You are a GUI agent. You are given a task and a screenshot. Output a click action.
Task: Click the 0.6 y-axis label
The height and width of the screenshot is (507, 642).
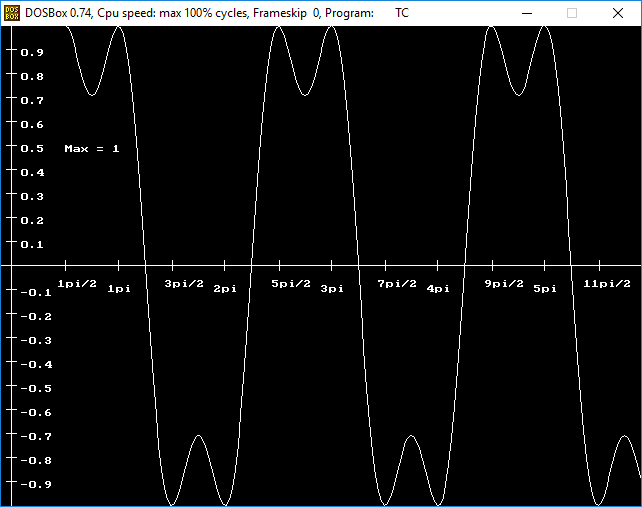pyautogui.click(x=32, y=124)
